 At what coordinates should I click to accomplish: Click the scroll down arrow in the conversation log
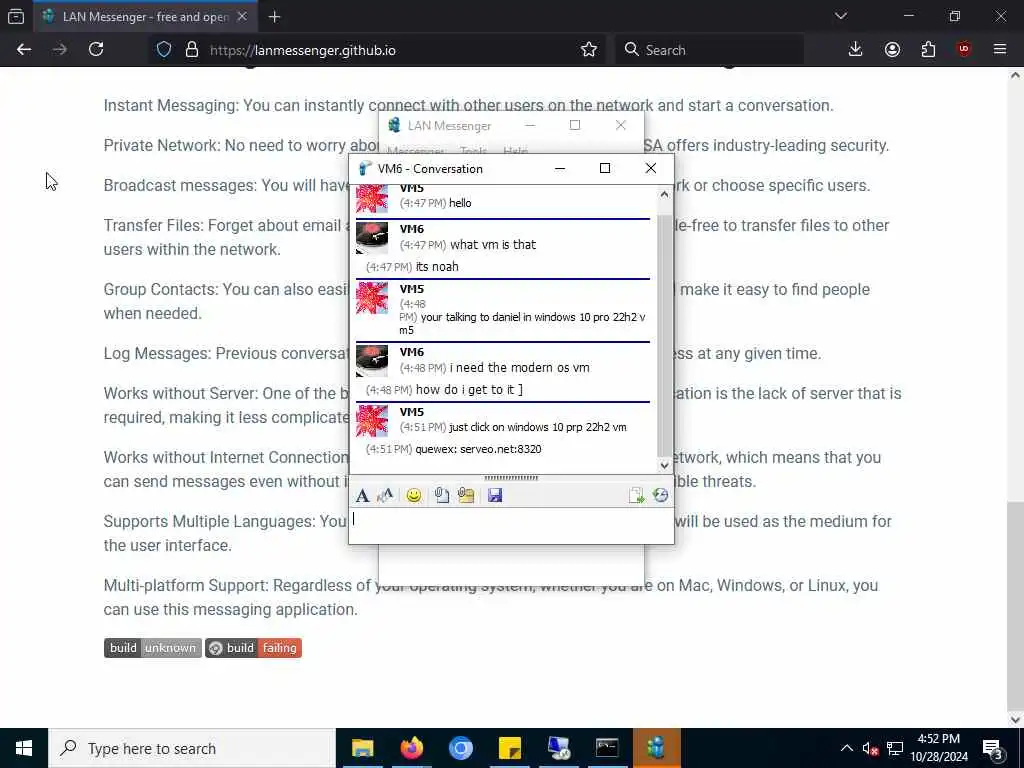click(x=664, y=466)
